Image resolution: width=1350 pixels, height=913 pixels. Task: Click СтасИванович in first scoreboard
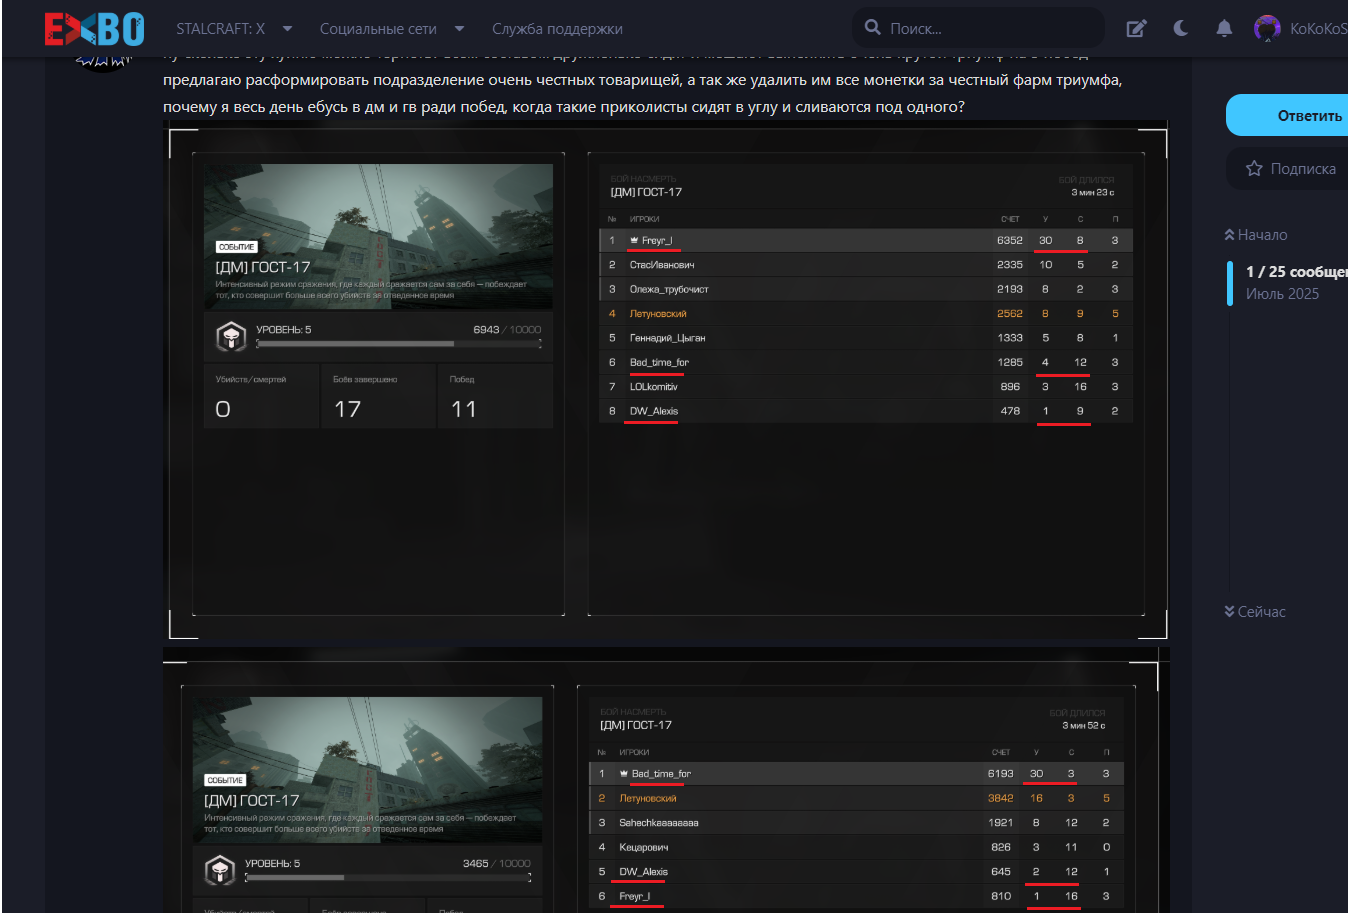tap(662, 265)
